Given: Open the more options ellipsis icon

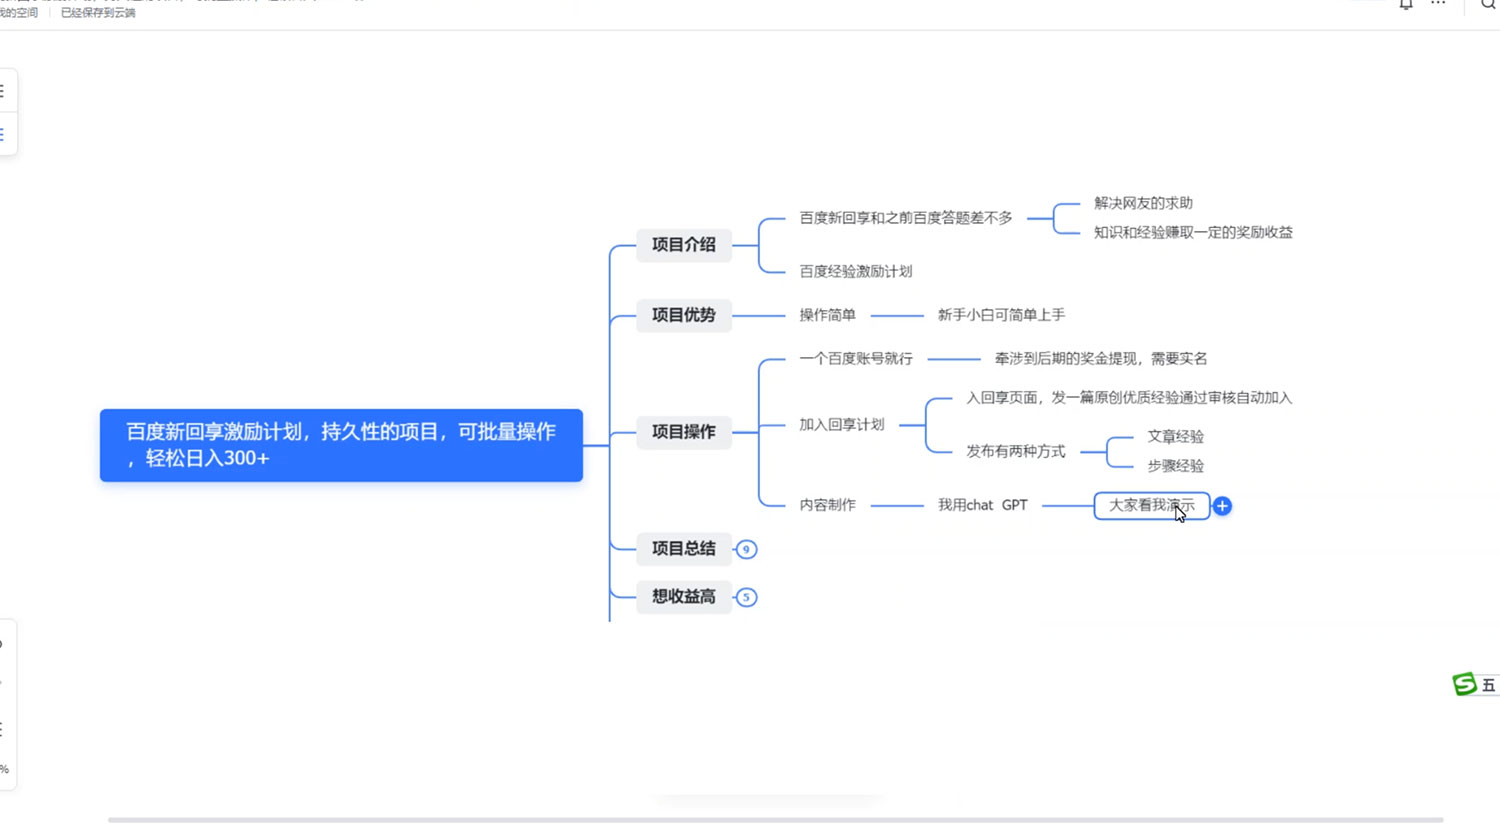Looking at the screenshot, I should point(1437,3).
